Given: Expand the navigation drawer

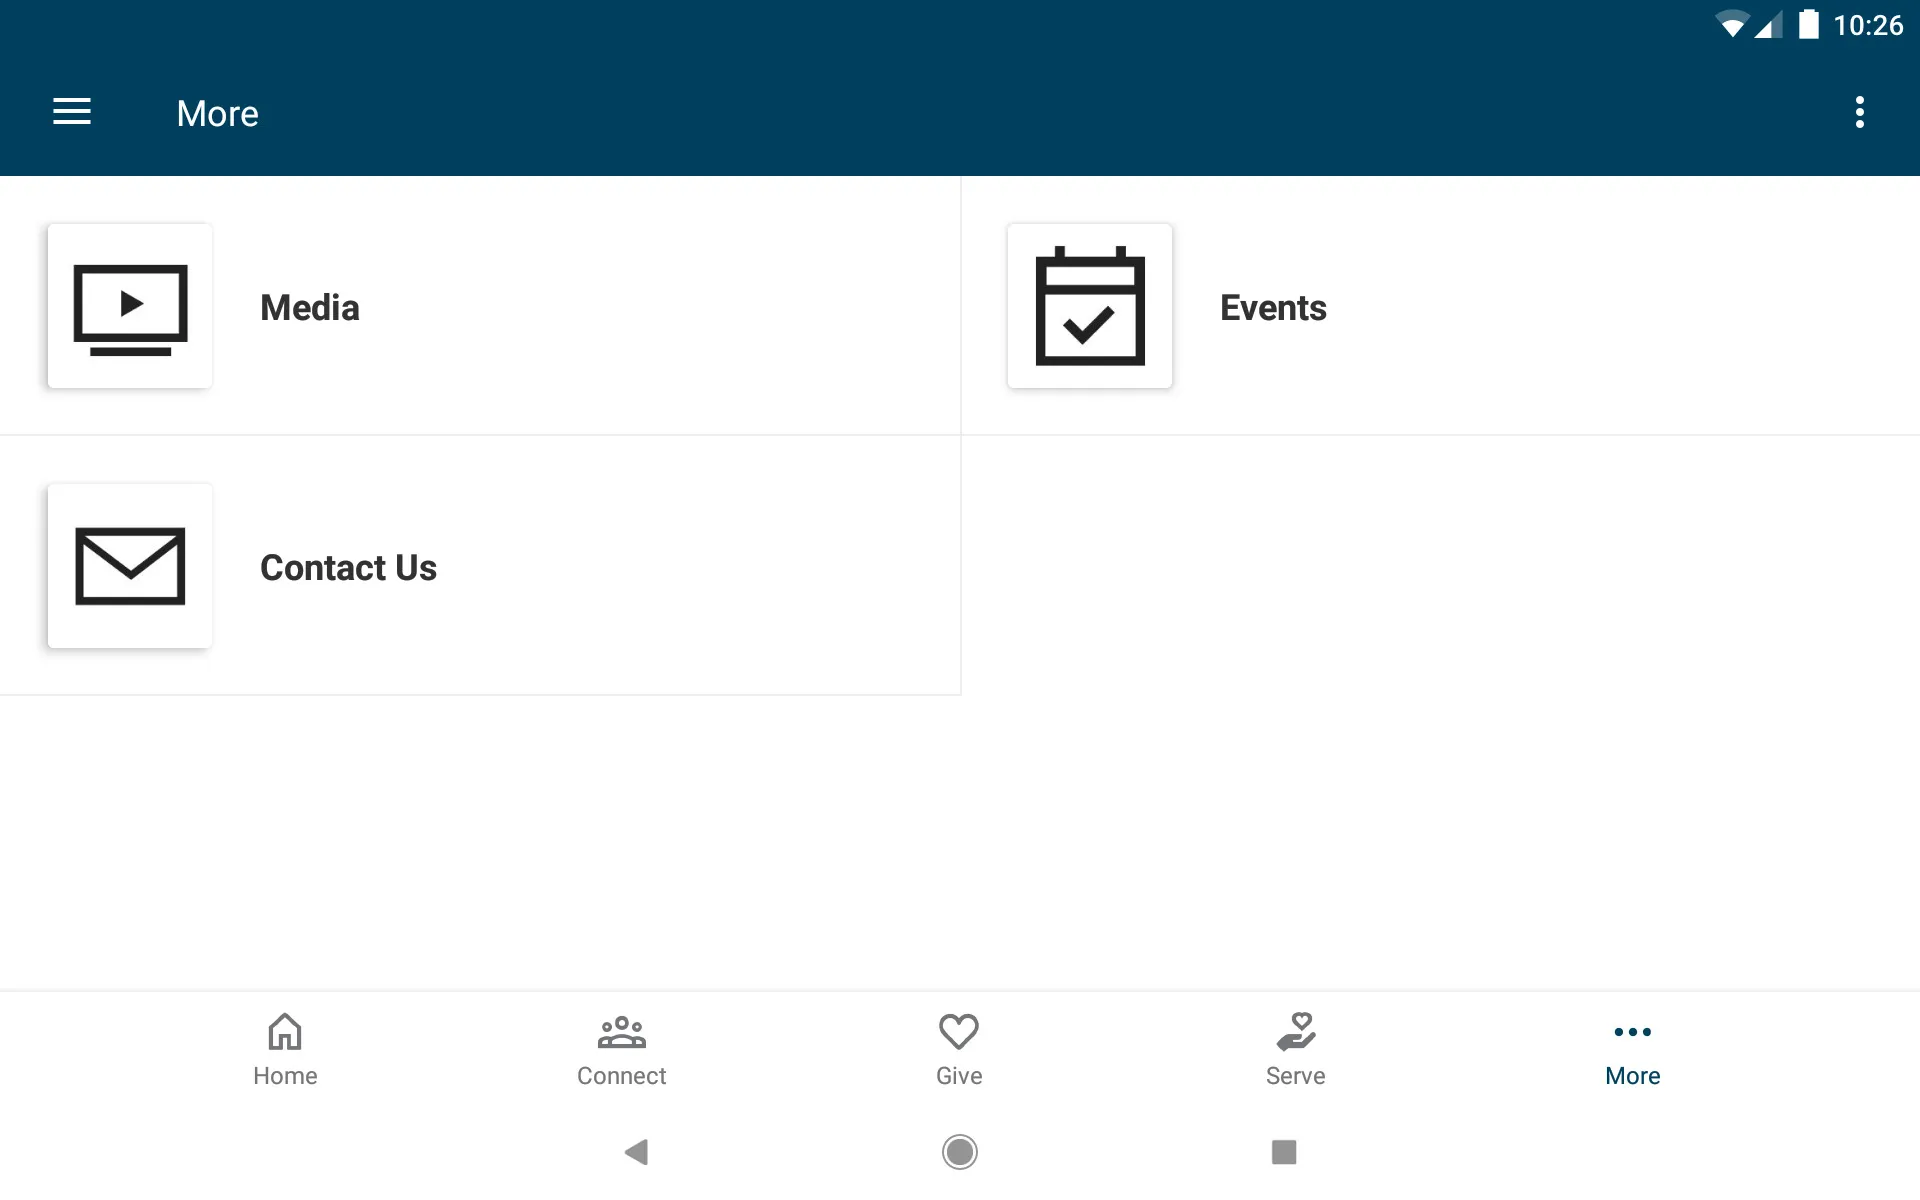Looking at the screenshot, I should point(72,113).
